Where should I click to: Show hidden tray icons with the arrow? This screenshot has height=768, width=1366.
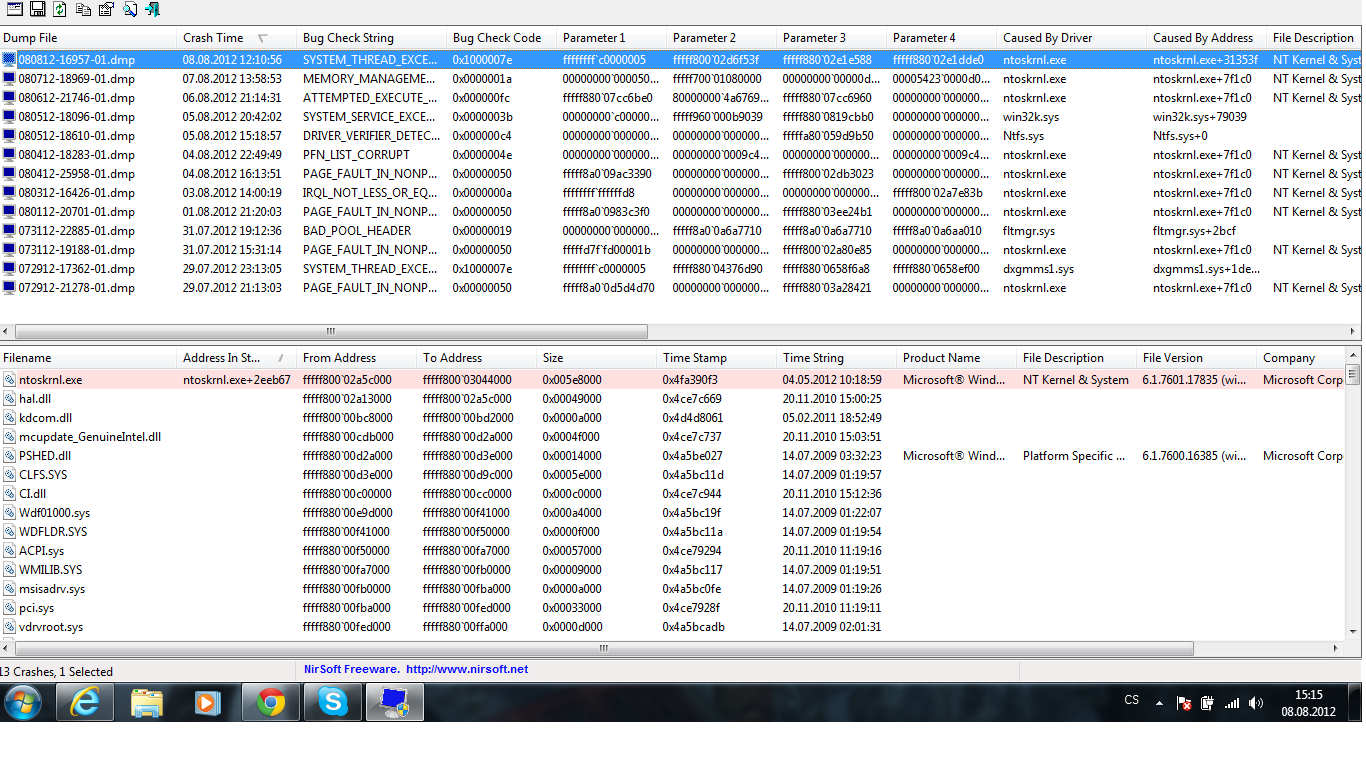[x=1159, y=703]
